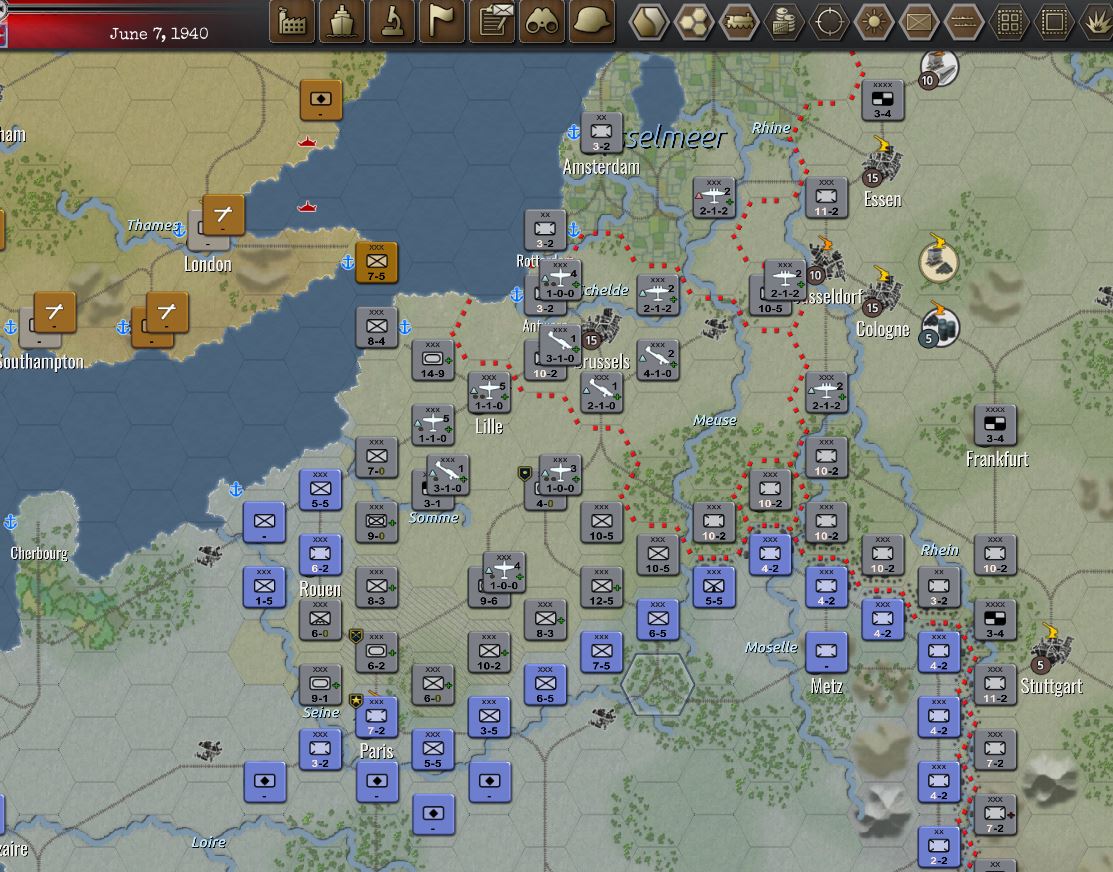This screenshot has width=1113, height=872.
Task: Select the orange garrison unit in East Anglia
Action: [321, 100]
